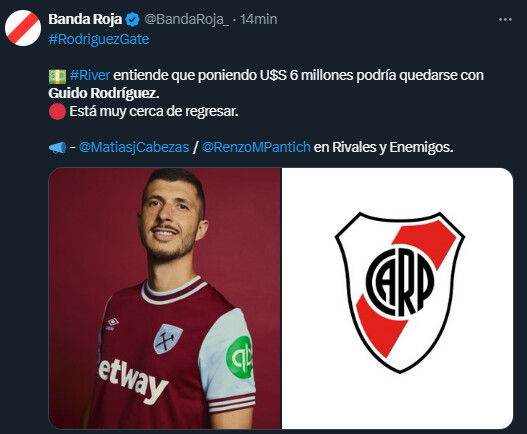This screenshot has width=527, height=434.
Task: Click the money banknote emoji
Action: [x=57, y=76]
